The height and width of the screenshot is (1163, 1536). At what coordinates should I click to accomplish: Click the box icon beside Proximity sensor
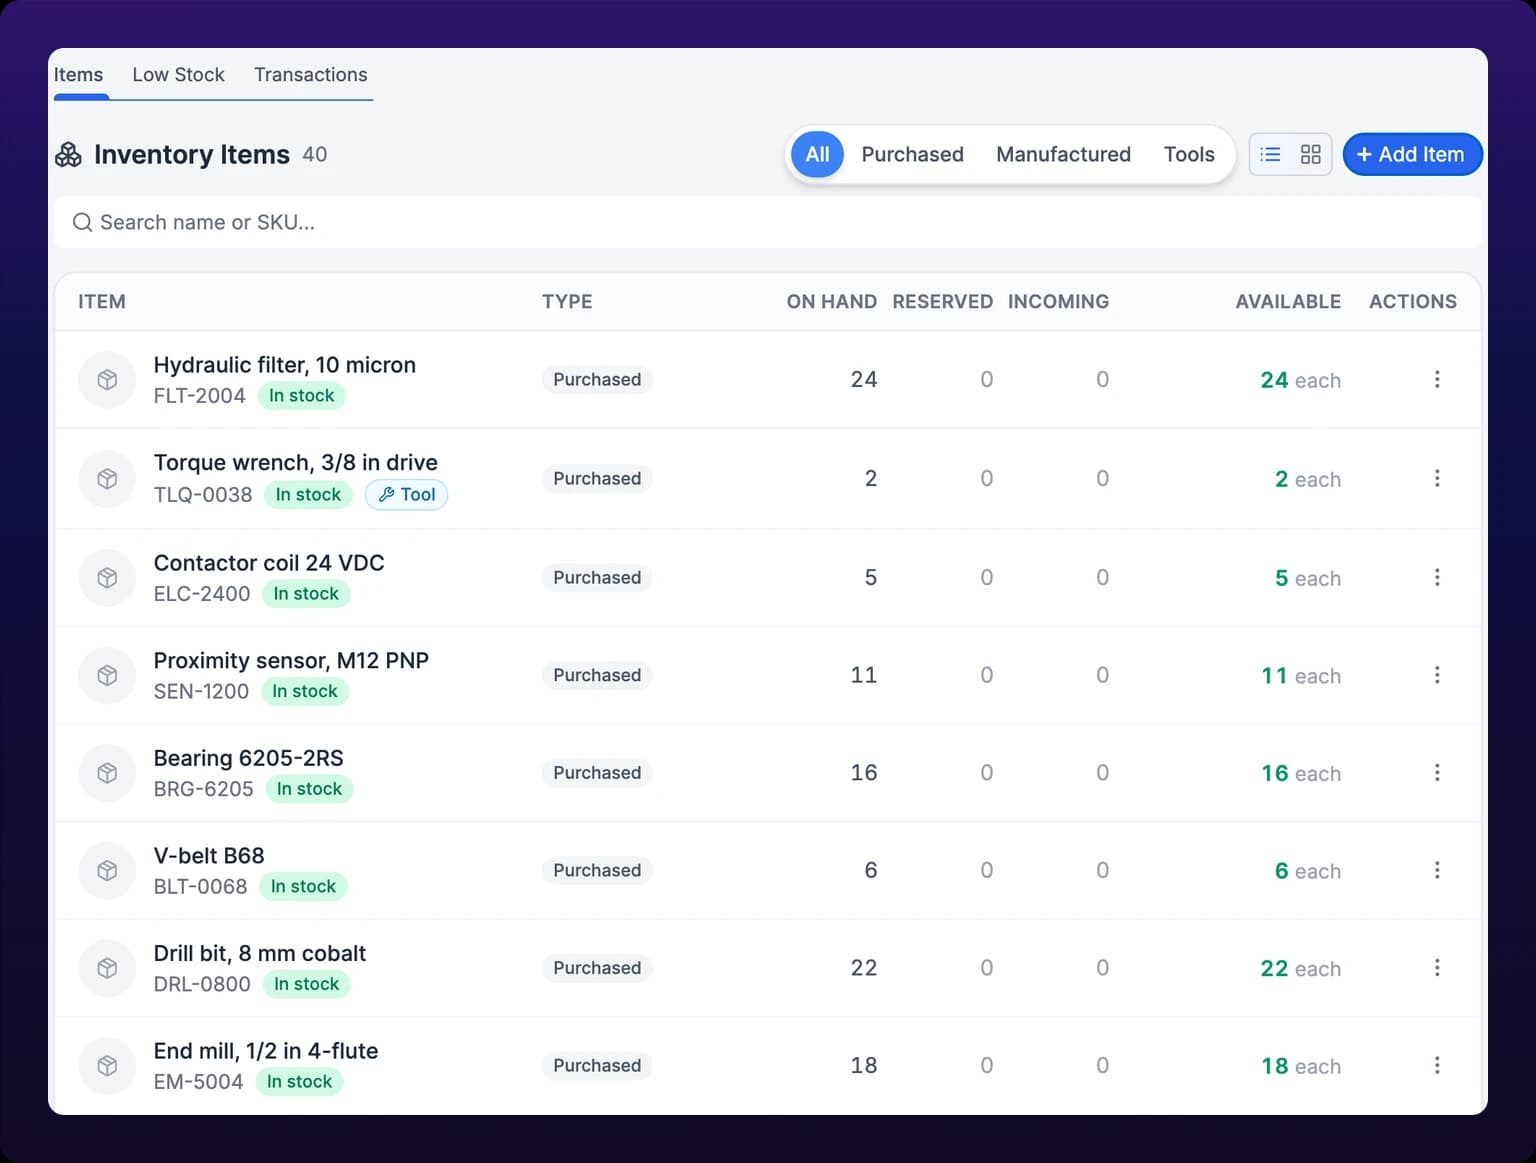(x=107, y=675)
